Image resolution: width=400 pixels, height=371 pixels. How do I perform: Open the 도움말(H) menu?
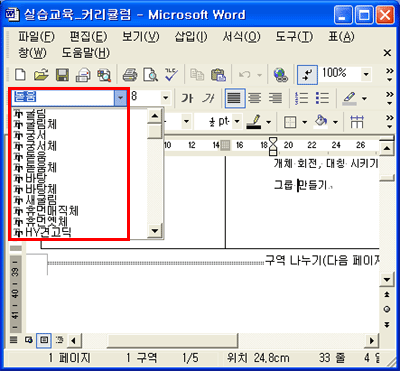(x=86, y=53)
